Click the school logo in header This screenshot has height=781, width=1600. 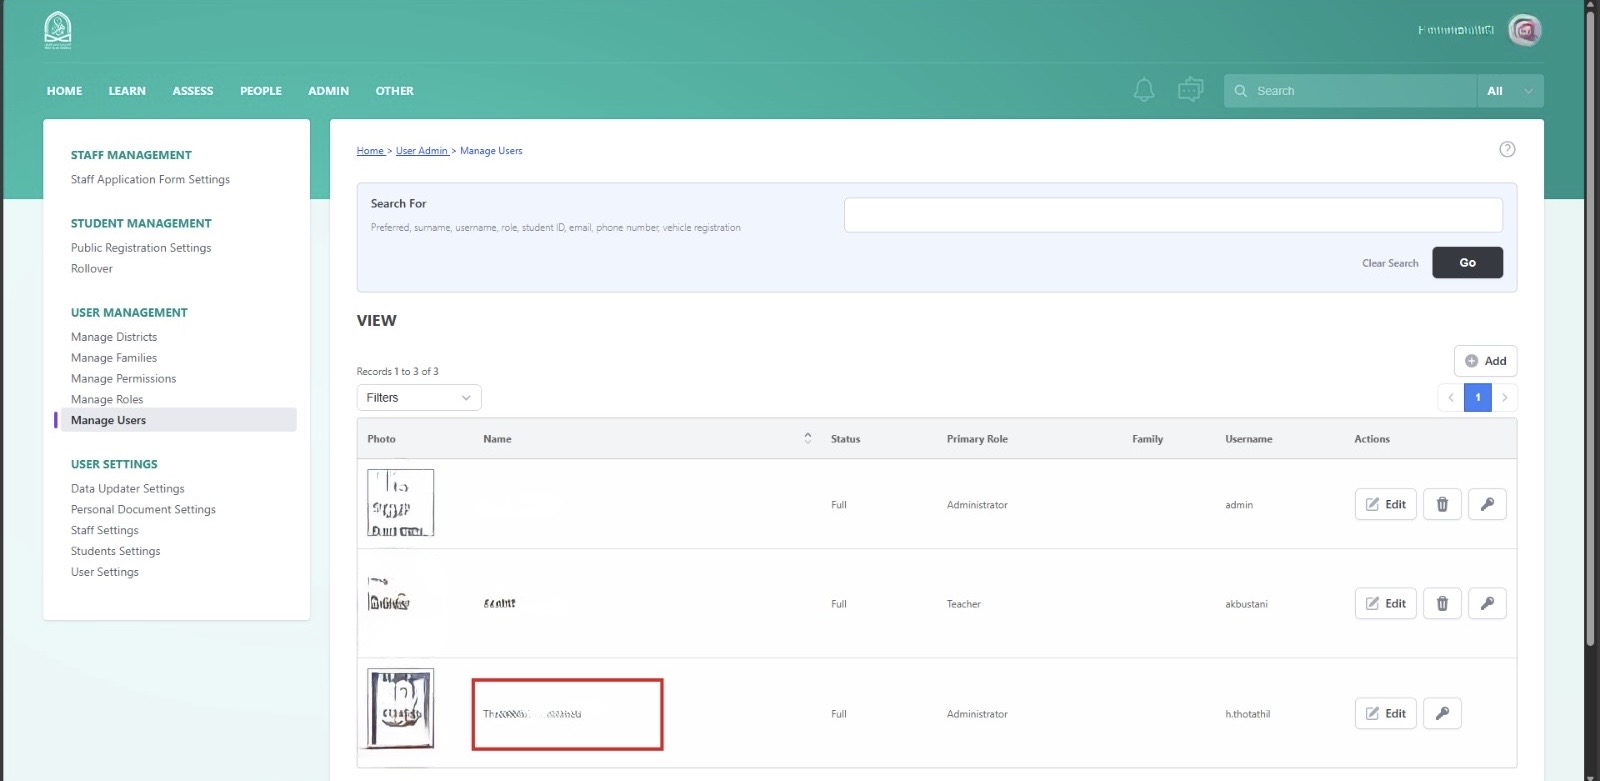pos(58,31)
